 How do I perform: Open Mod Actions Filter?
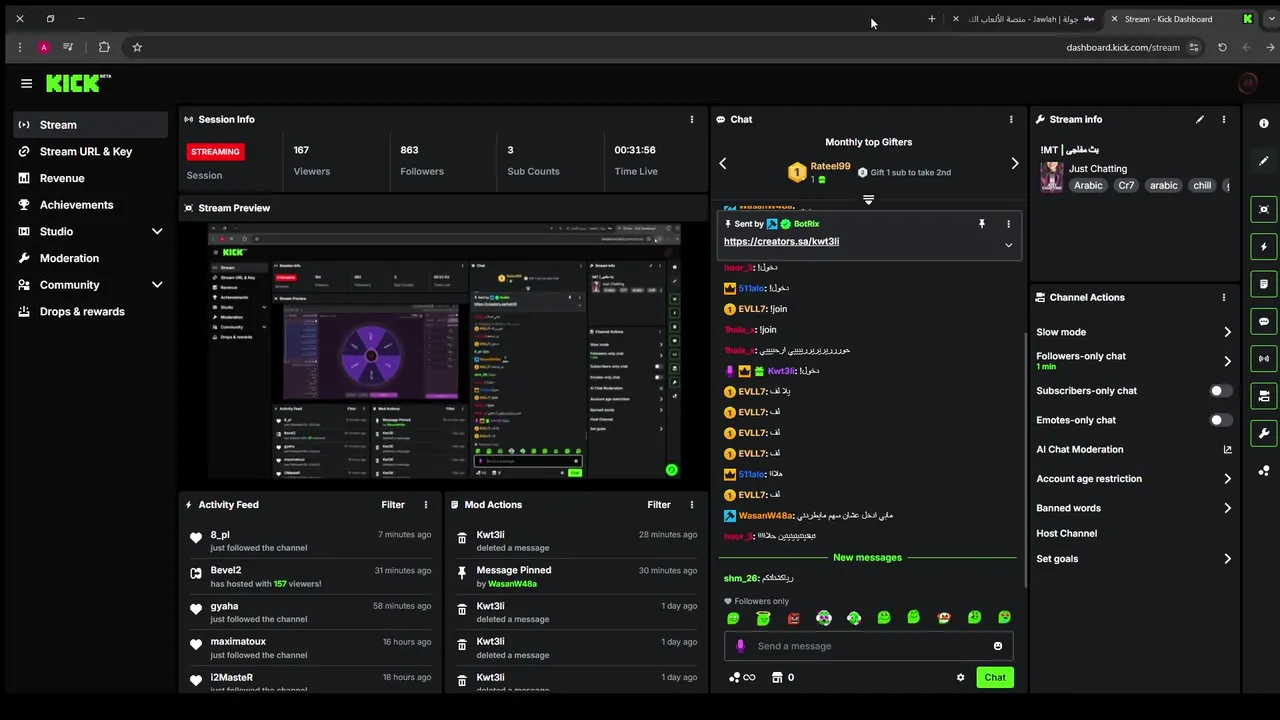click(659, 505)
